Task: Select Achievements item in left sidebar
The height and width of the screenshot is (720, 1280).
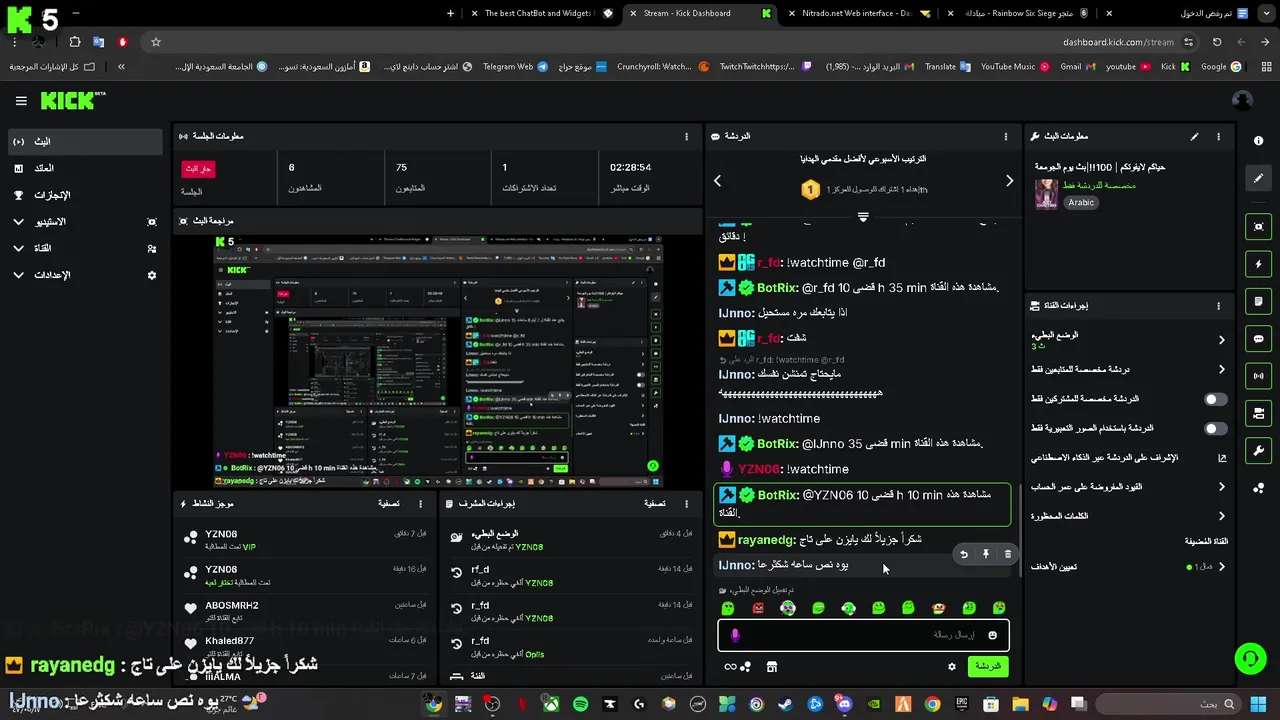Action: 85,195
